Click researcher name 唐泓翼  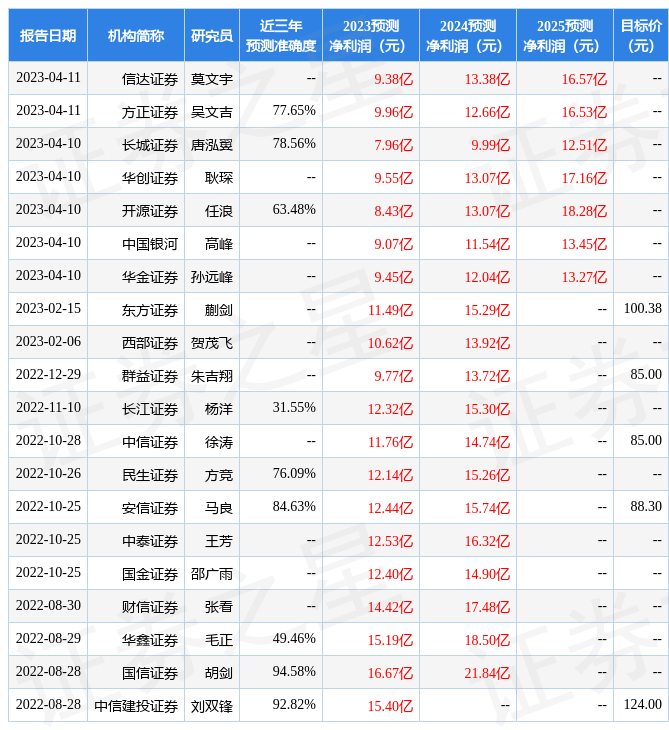click(x=212, y=145)
